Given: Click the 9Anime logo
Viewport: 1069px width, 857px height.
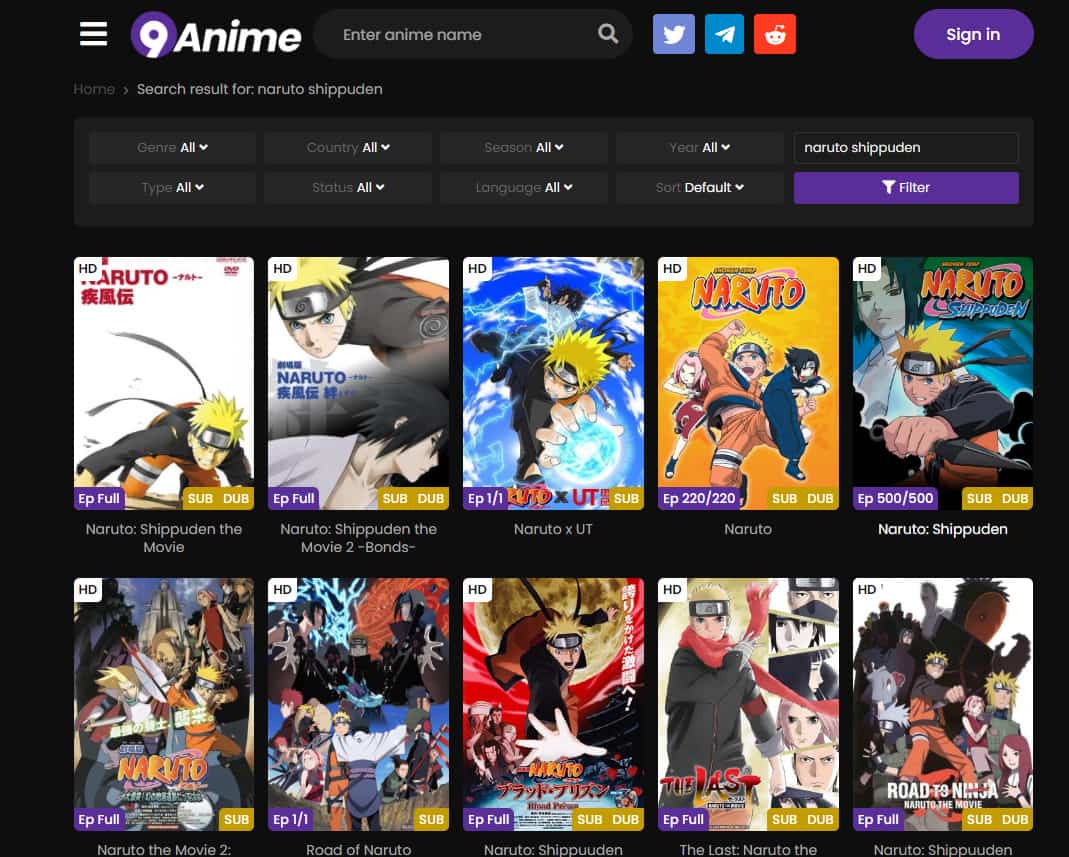Looking at the screenshot, I should point(216,35).
